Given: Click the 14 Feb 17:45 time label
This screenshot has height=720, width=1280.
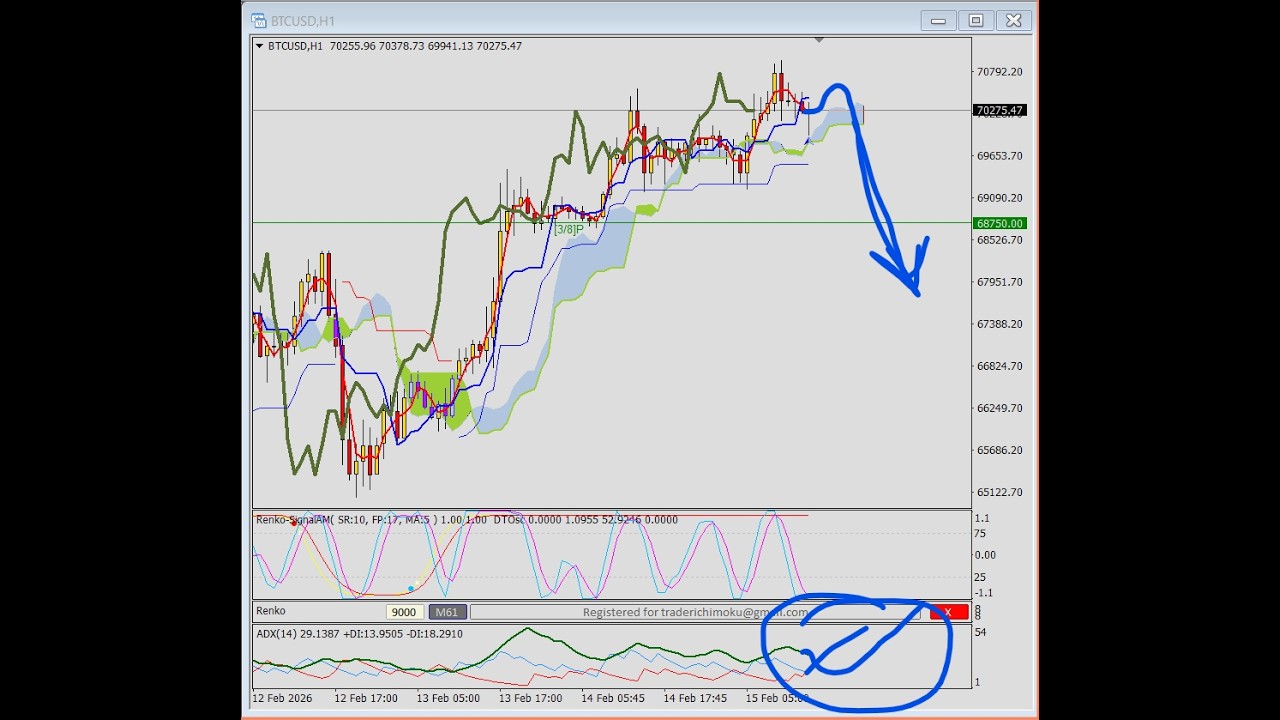Looking at the screenshot, I should click(x=695, y=698).
